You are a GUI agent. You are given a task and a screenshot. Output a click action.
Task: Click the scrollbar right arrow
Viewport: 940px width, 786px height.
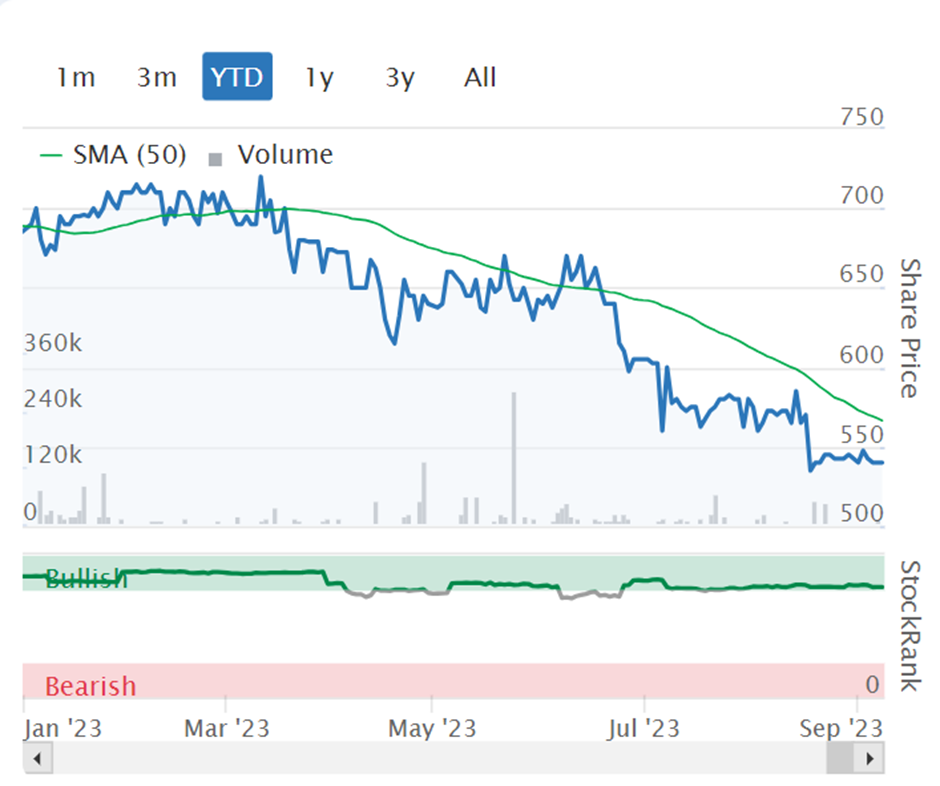(x=870, y=758)
